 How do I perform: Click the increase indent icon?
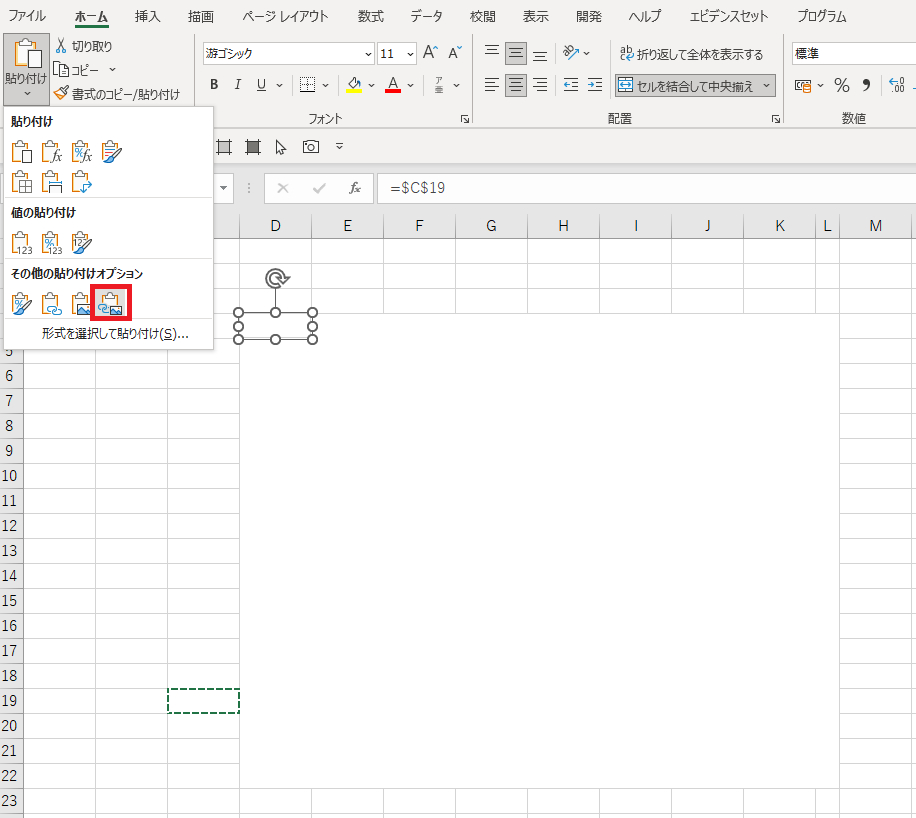coord(595,85)
